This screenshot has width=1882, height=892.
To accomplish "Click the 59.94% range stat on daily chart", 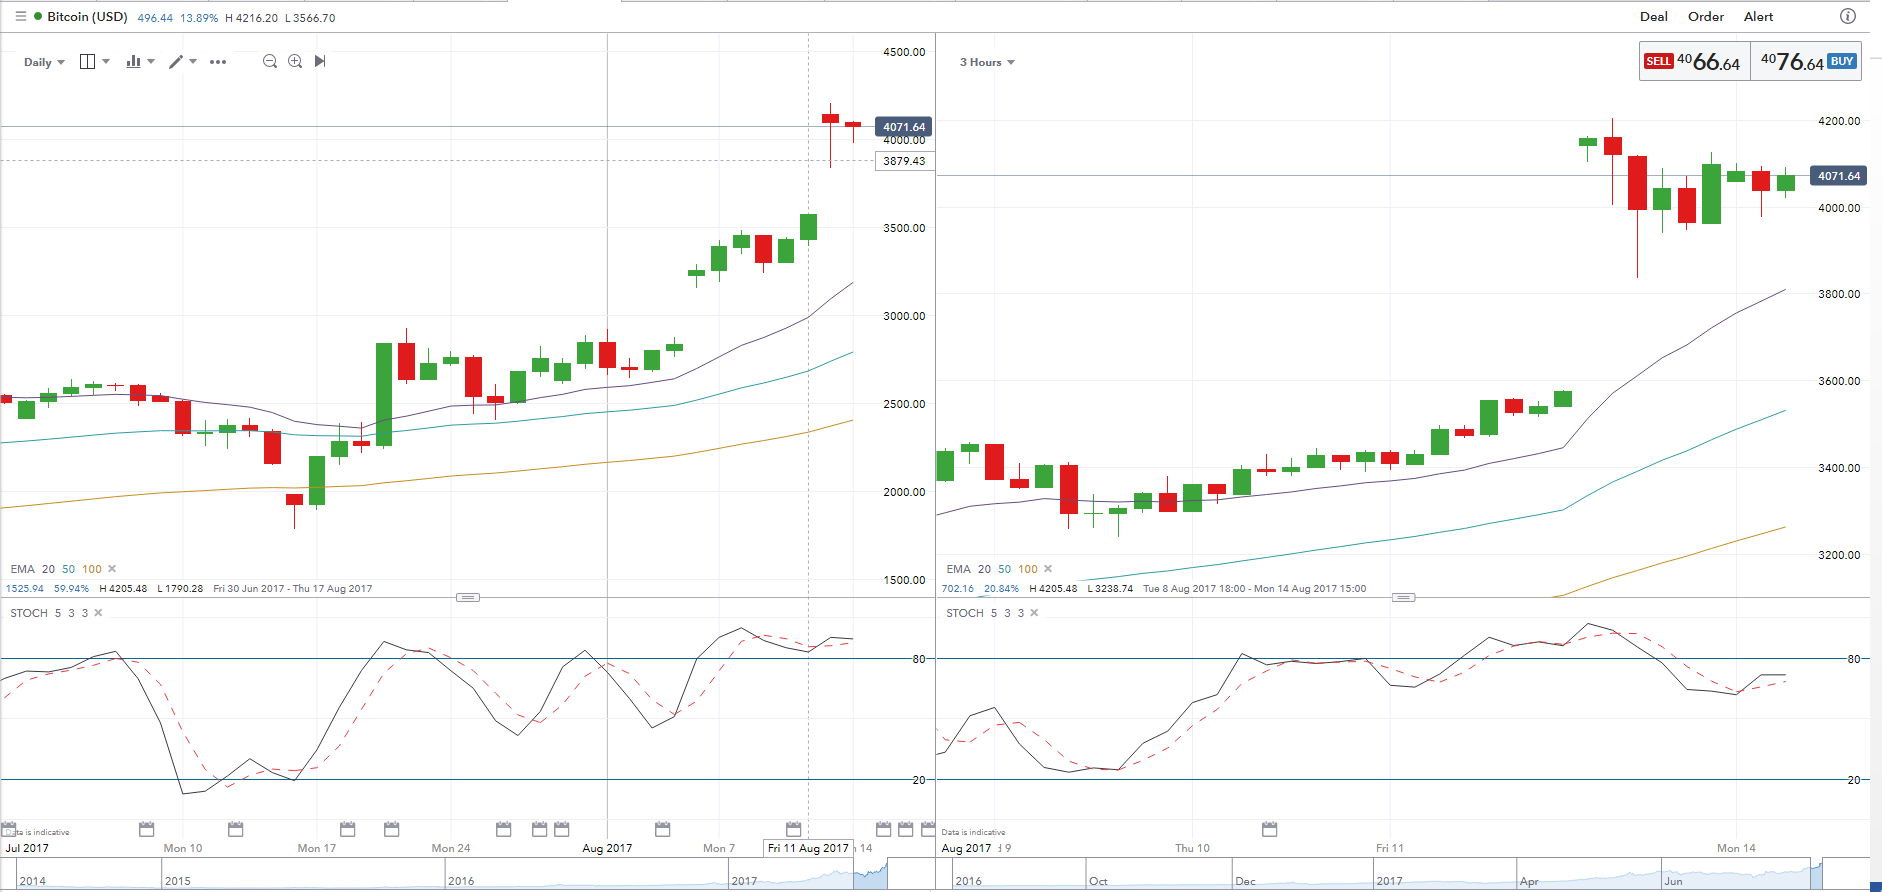I will (71, 589).
